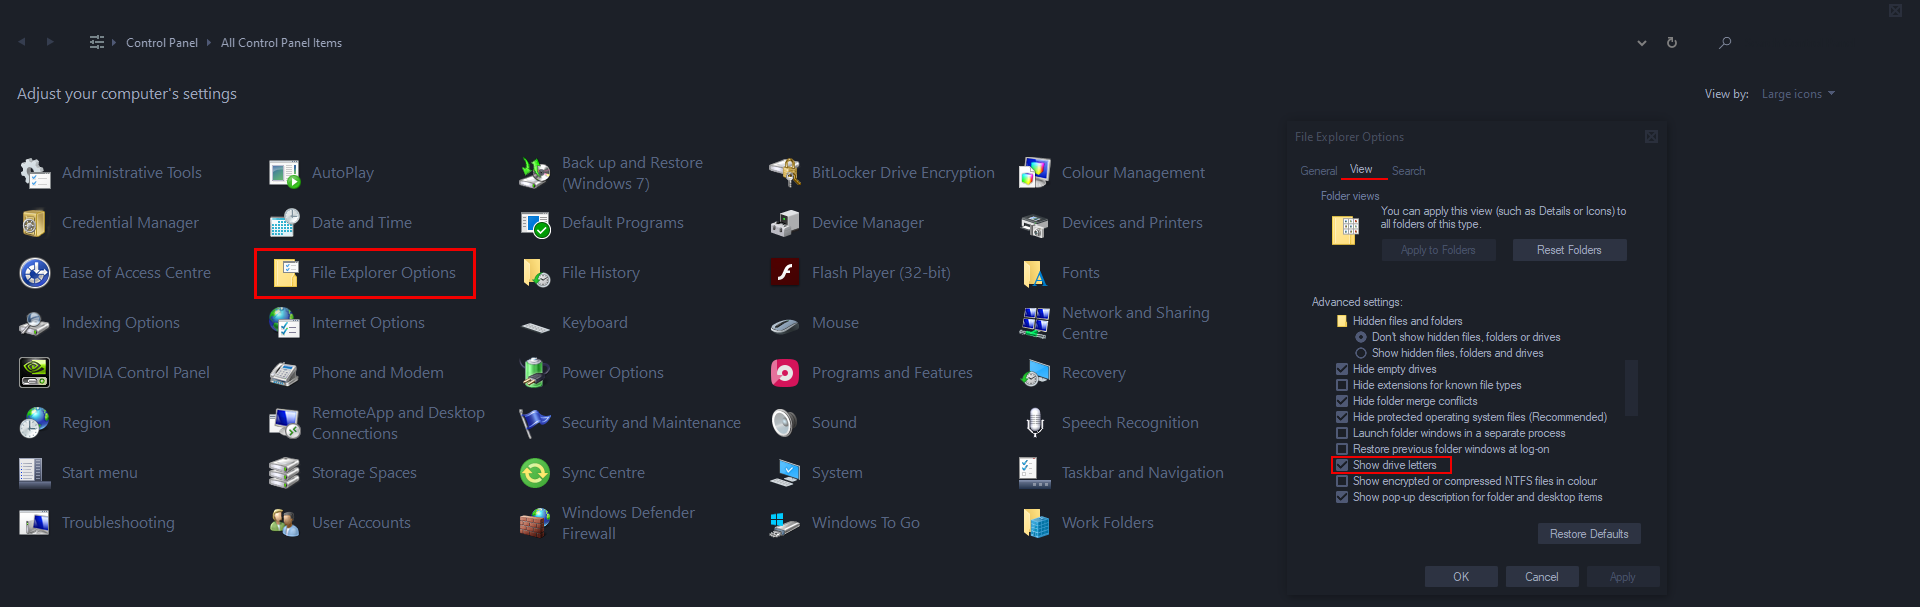The width and height of the screenshot is (1920, 607).
Task: Open Device Manager icon
Action: (x=785, y=223)
